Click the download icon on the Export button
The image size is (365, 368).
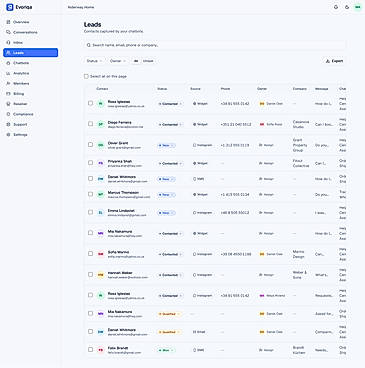(x=328, y=61)
